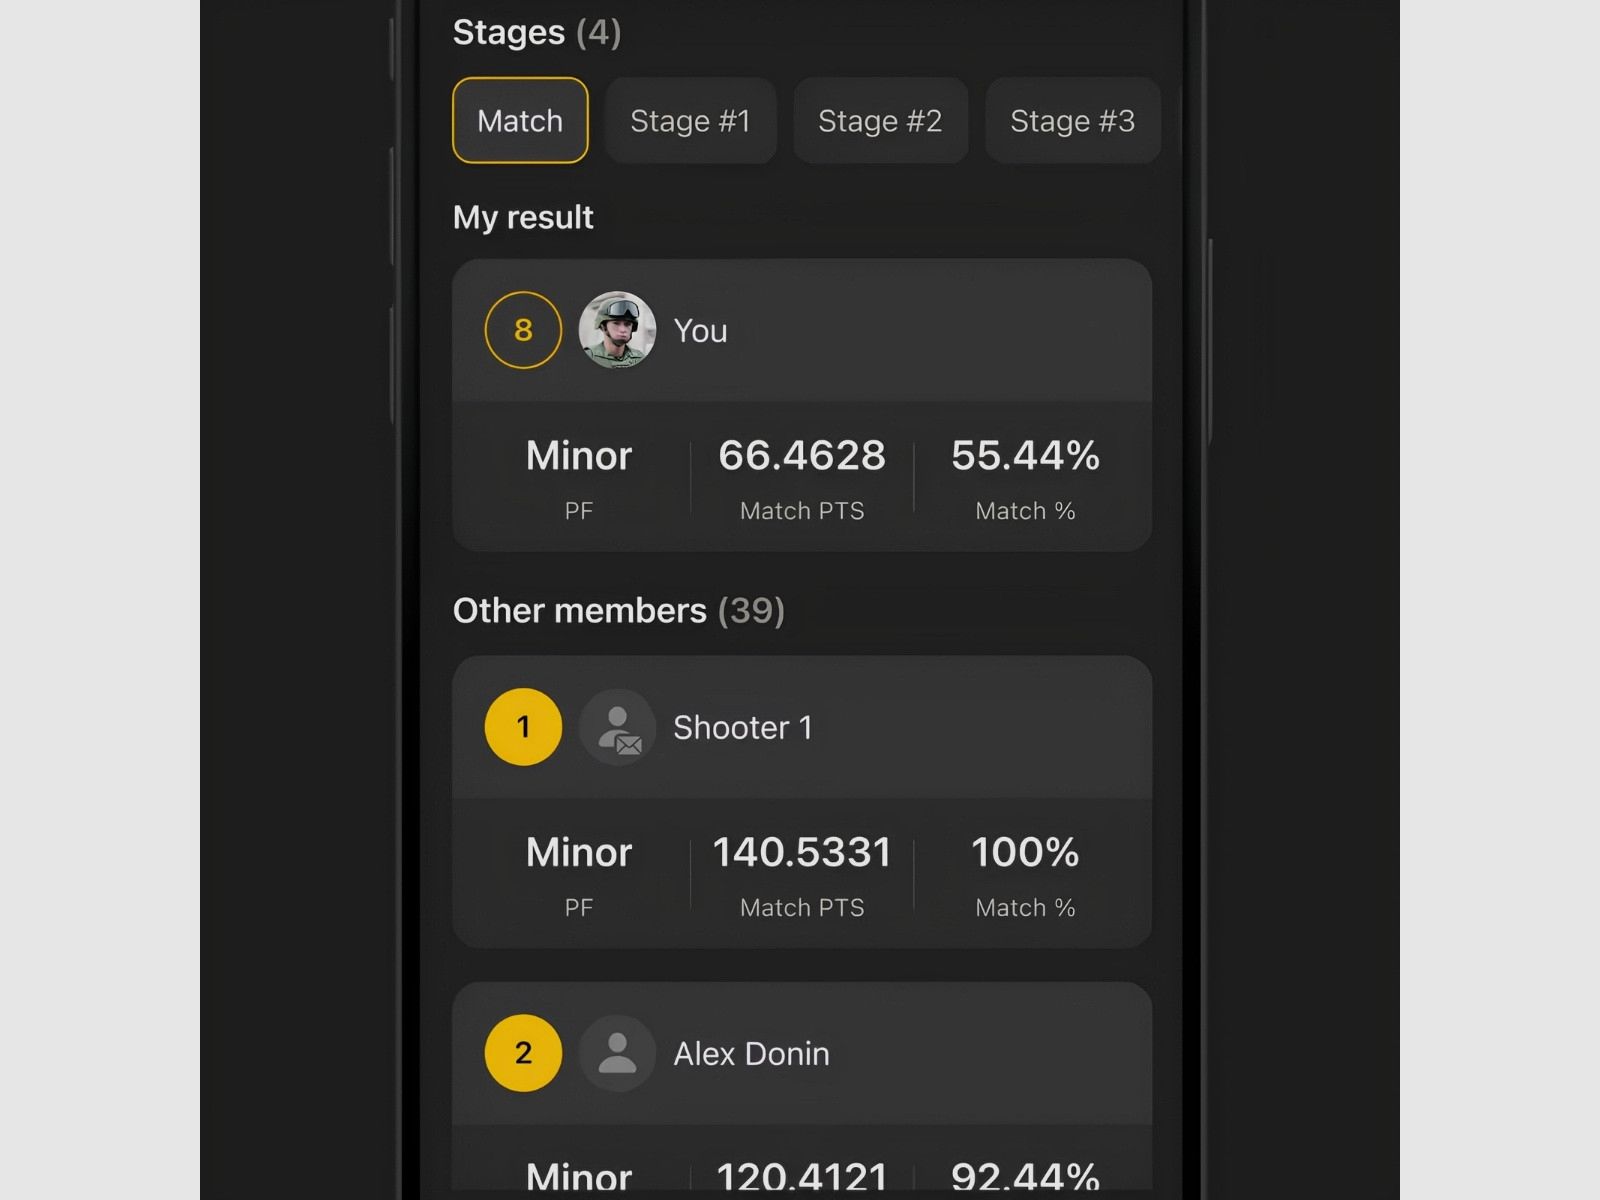This screenshot has width=1600, height=1200.
Task: Open the Alex Donin name entry
Action: (x=751, y=1053)
